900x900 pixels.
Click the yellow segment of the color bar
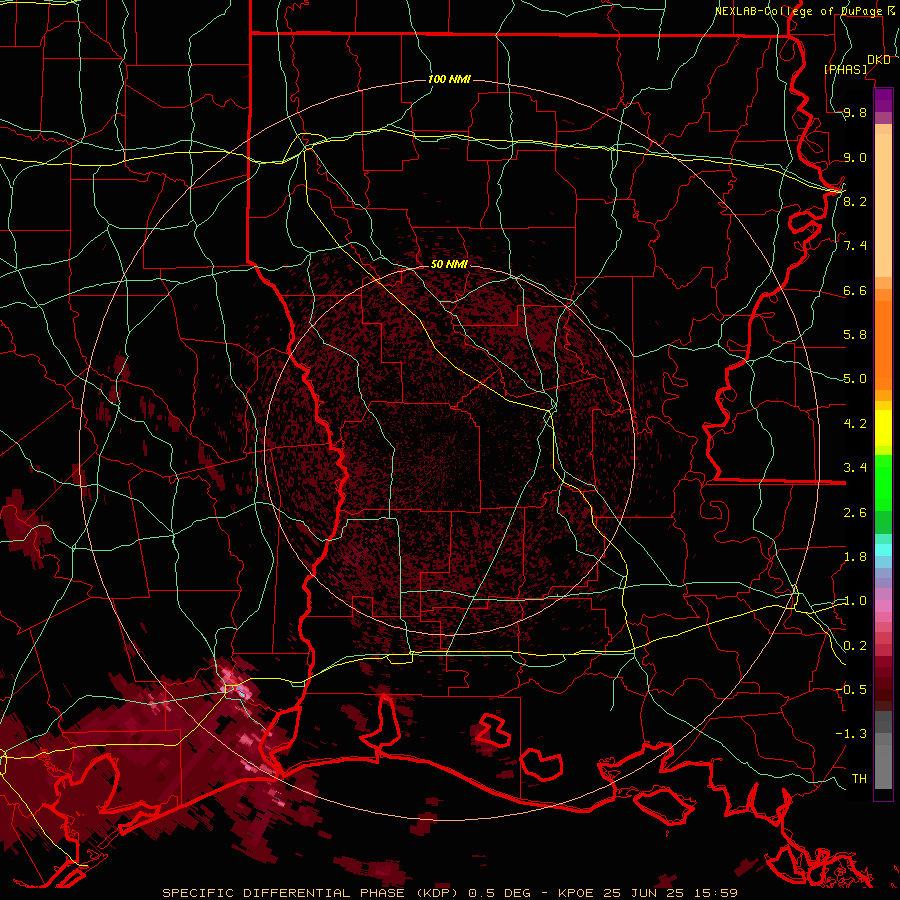click(883, 428)
